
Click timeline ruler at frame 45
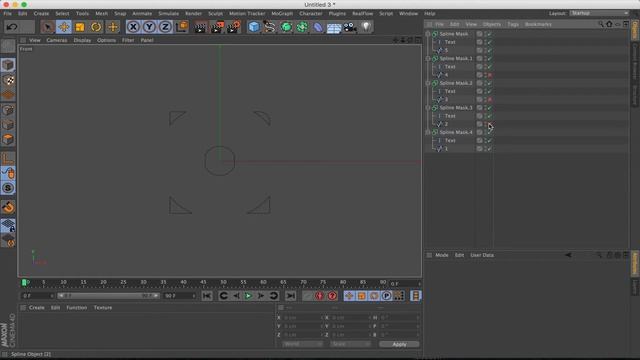tap(203, 282)
